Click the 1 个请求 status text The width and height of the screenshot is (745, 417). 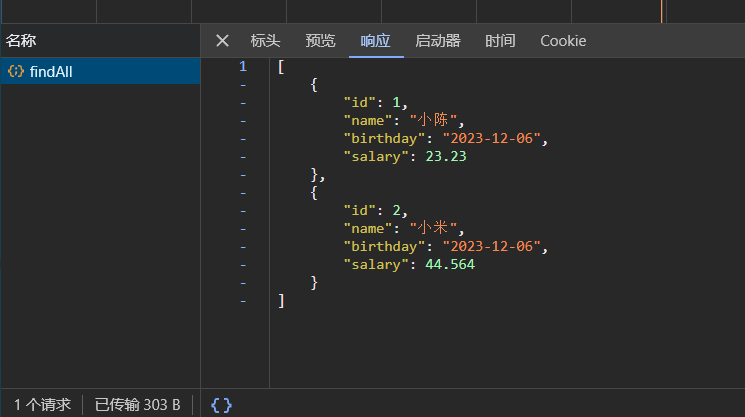pyautogui.click(x=42, y=405)
